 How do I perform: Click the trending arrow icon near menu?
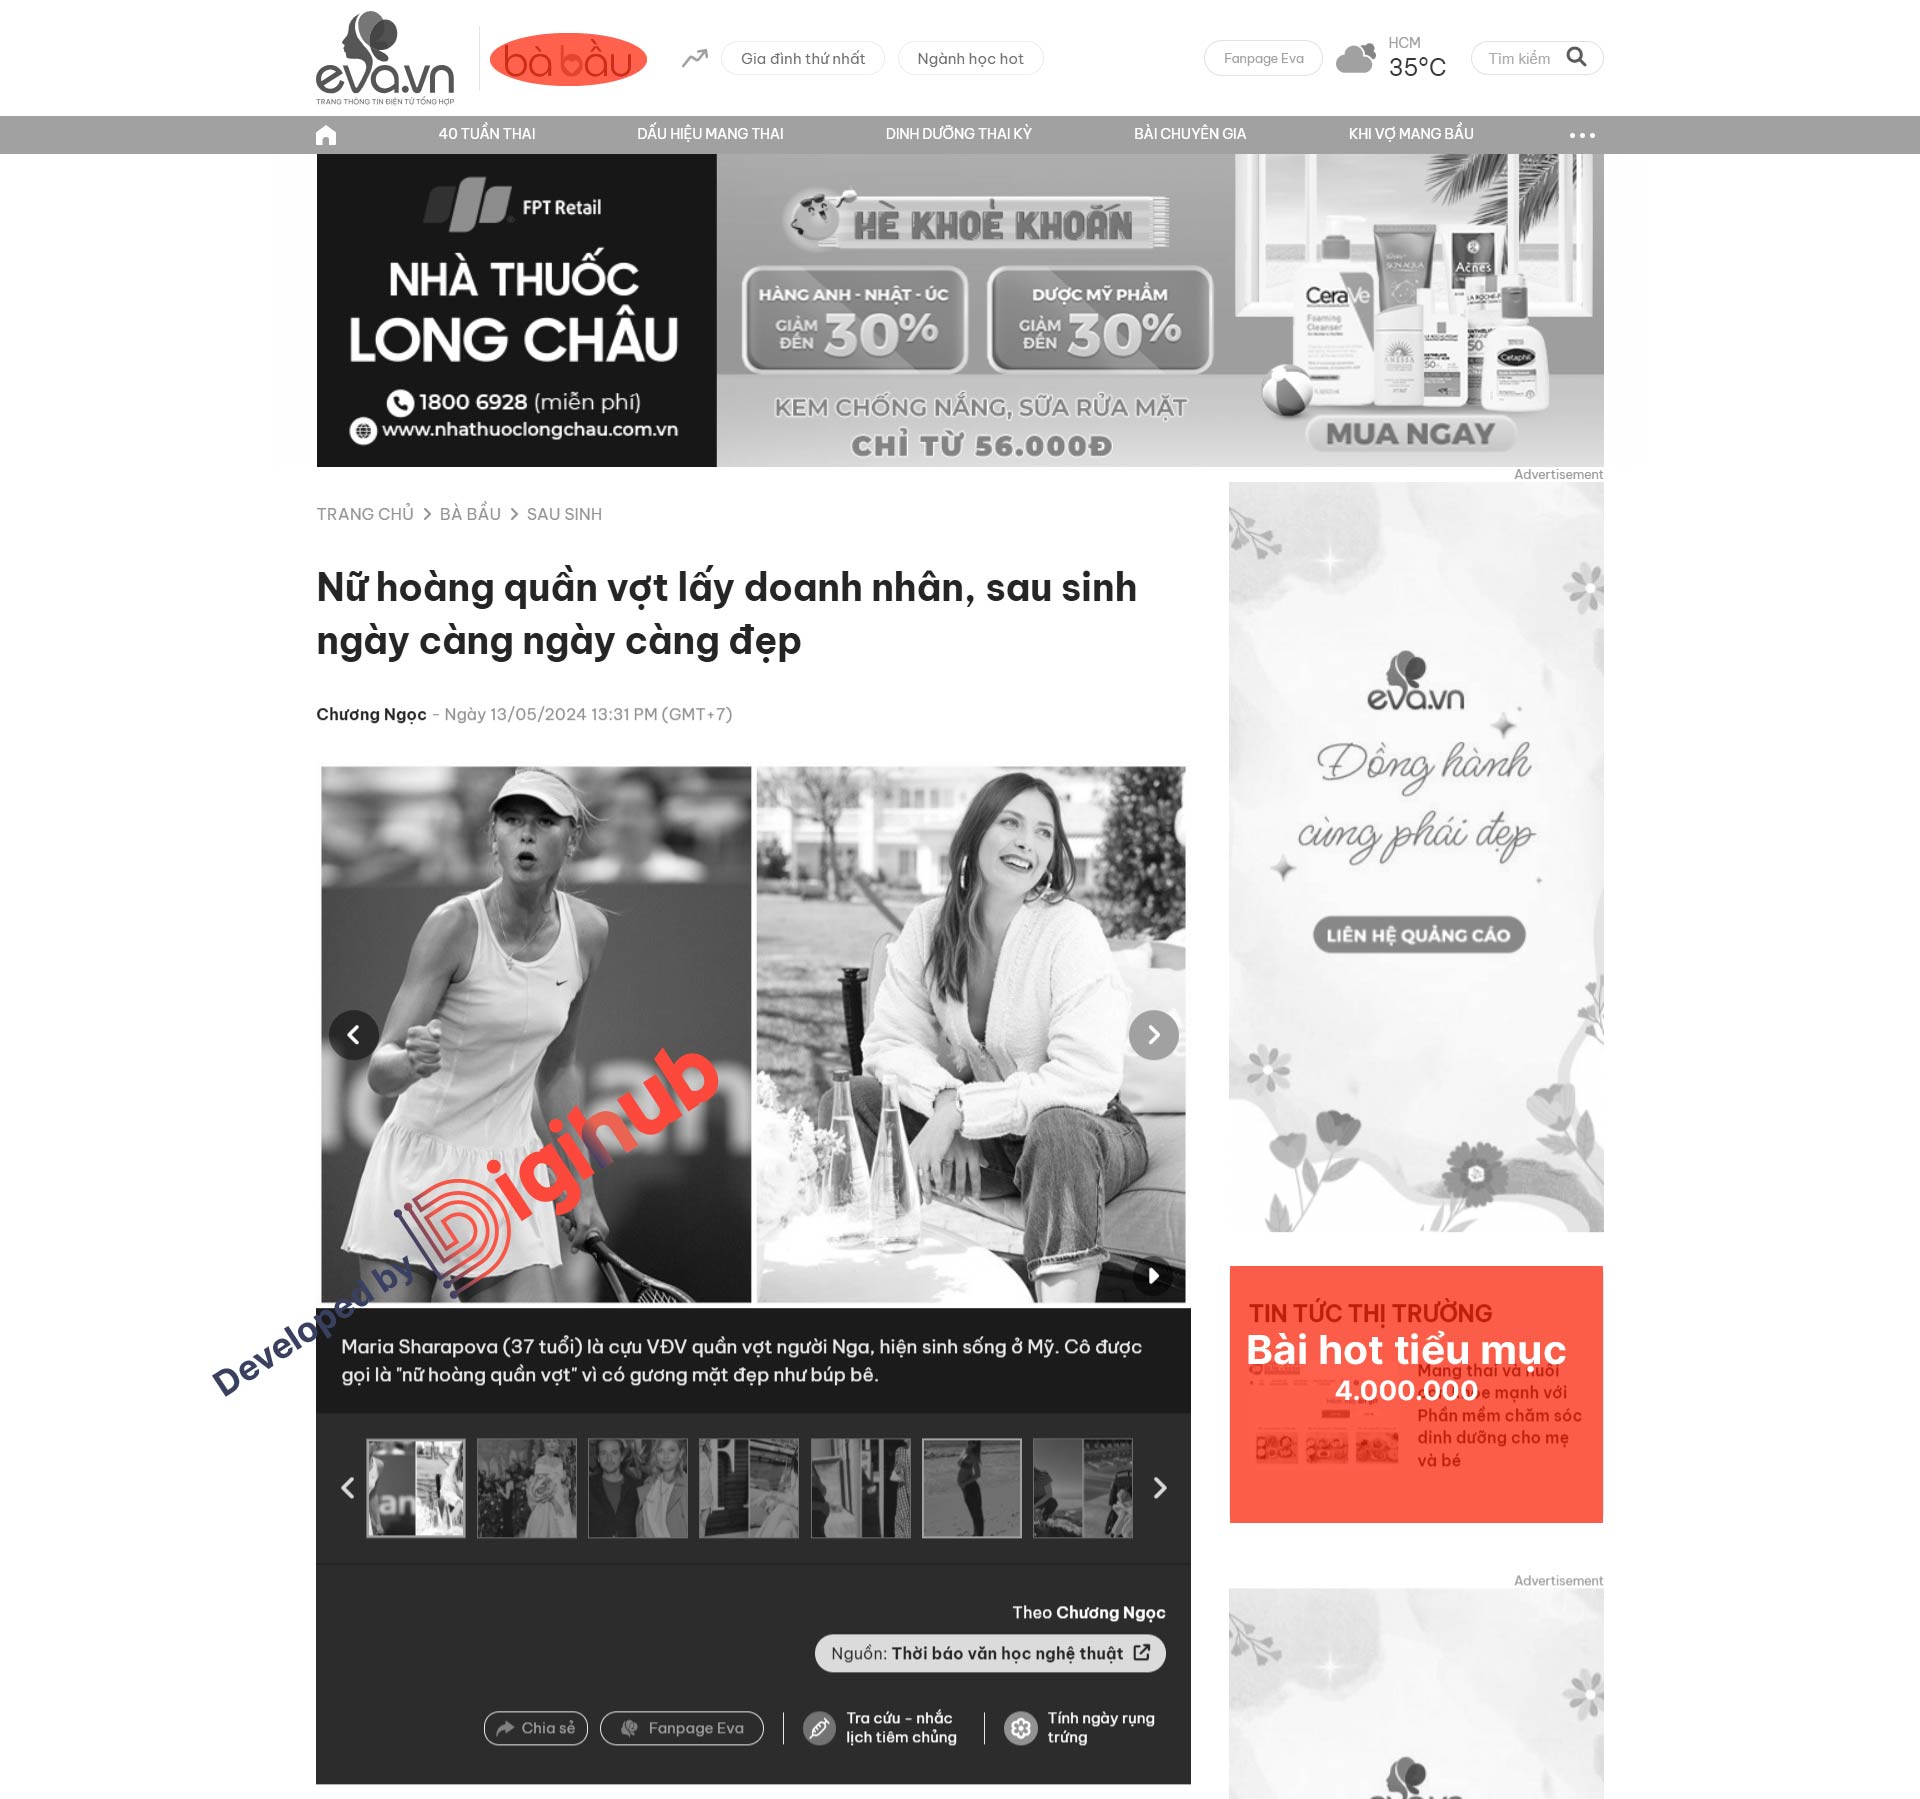[695, 61]
